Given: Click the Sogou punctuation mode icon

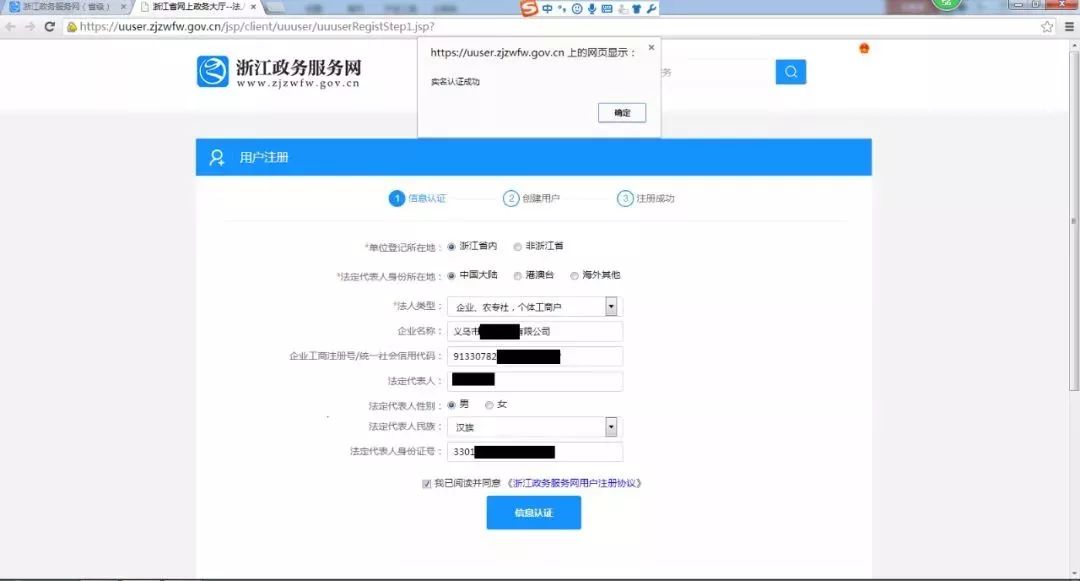Looking at the screenshot, I should (562, 9).
